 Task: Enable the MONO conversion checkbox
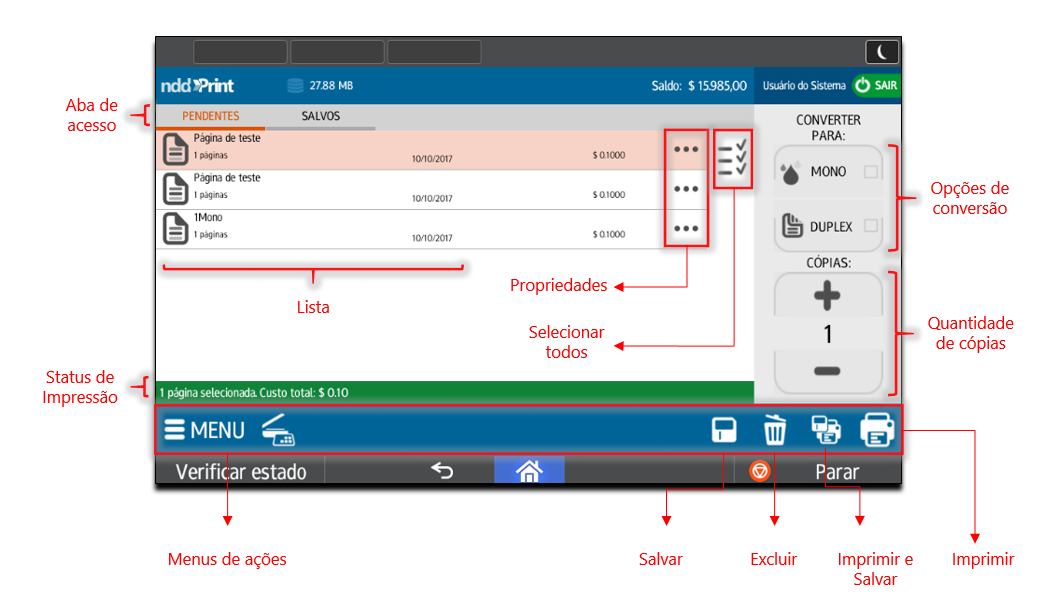[871, 172]
